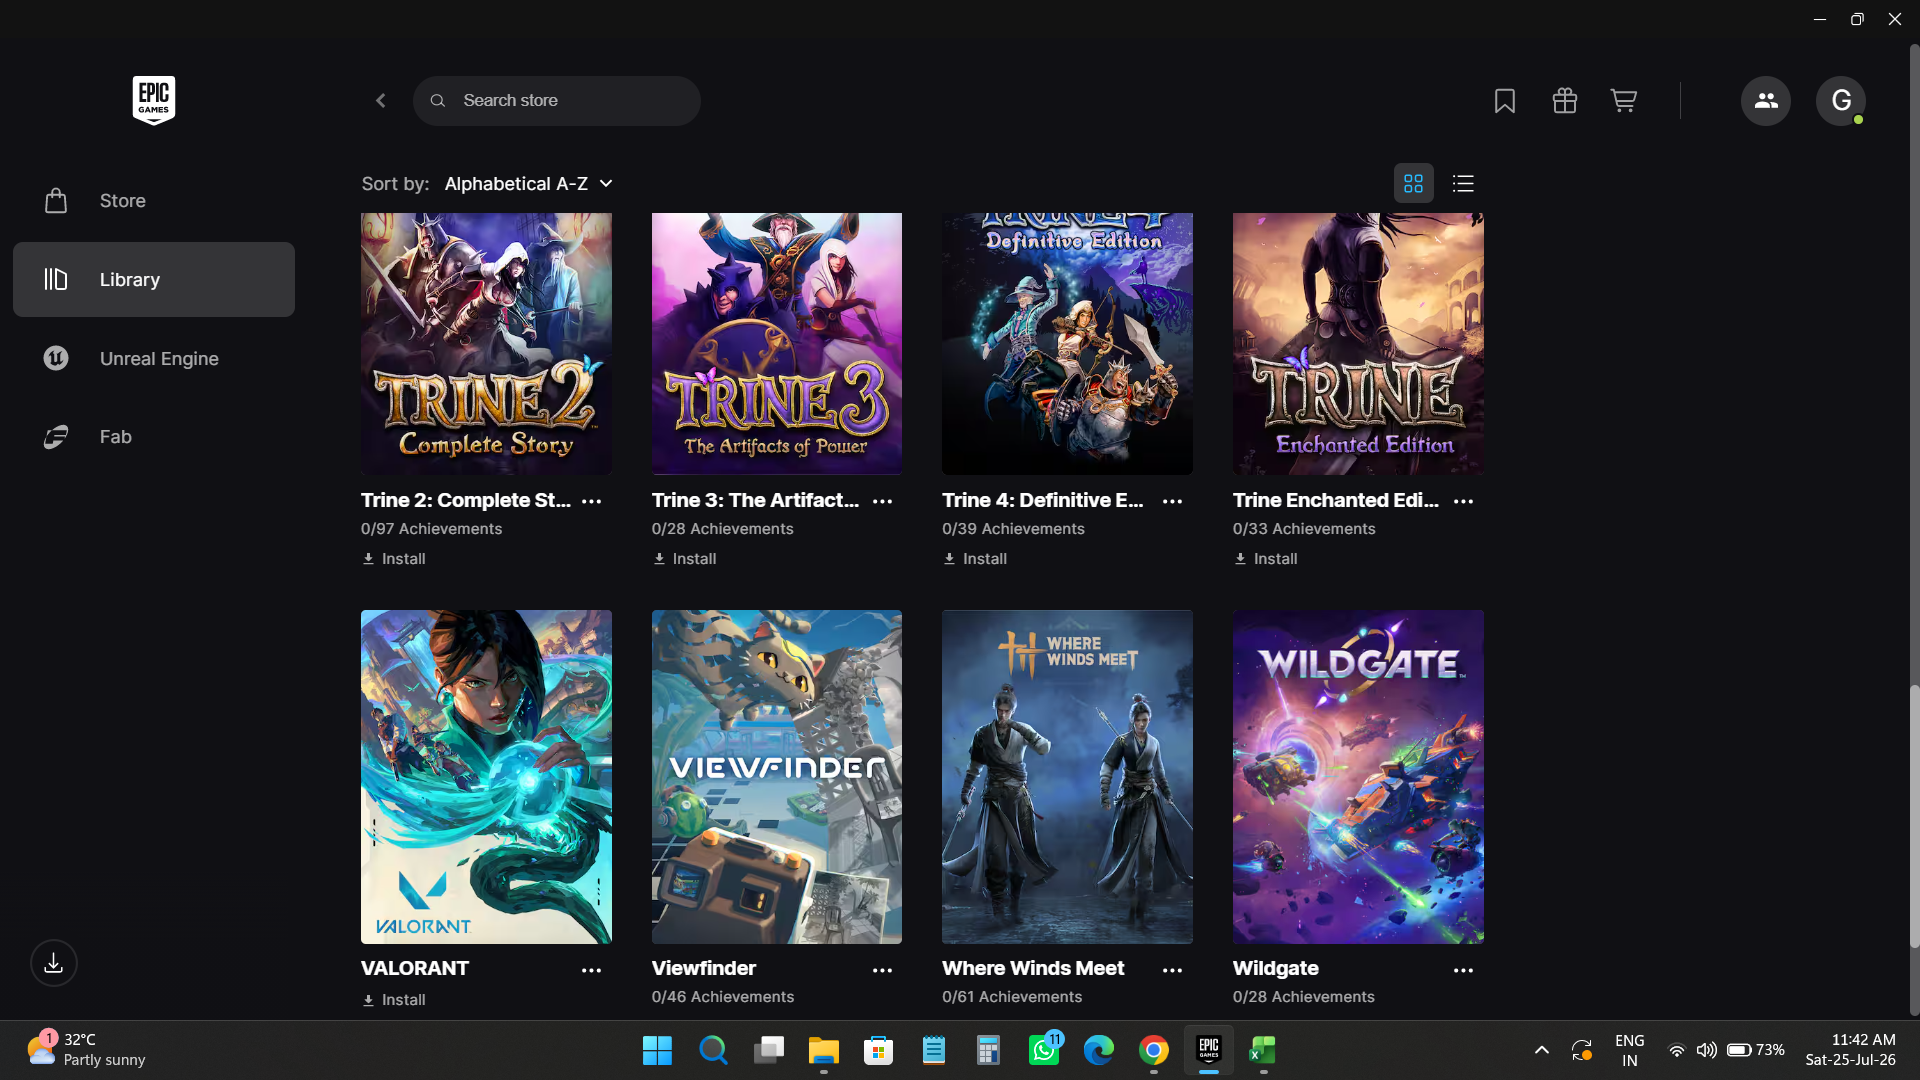Open the Epic Games logo home

(154, 100)
